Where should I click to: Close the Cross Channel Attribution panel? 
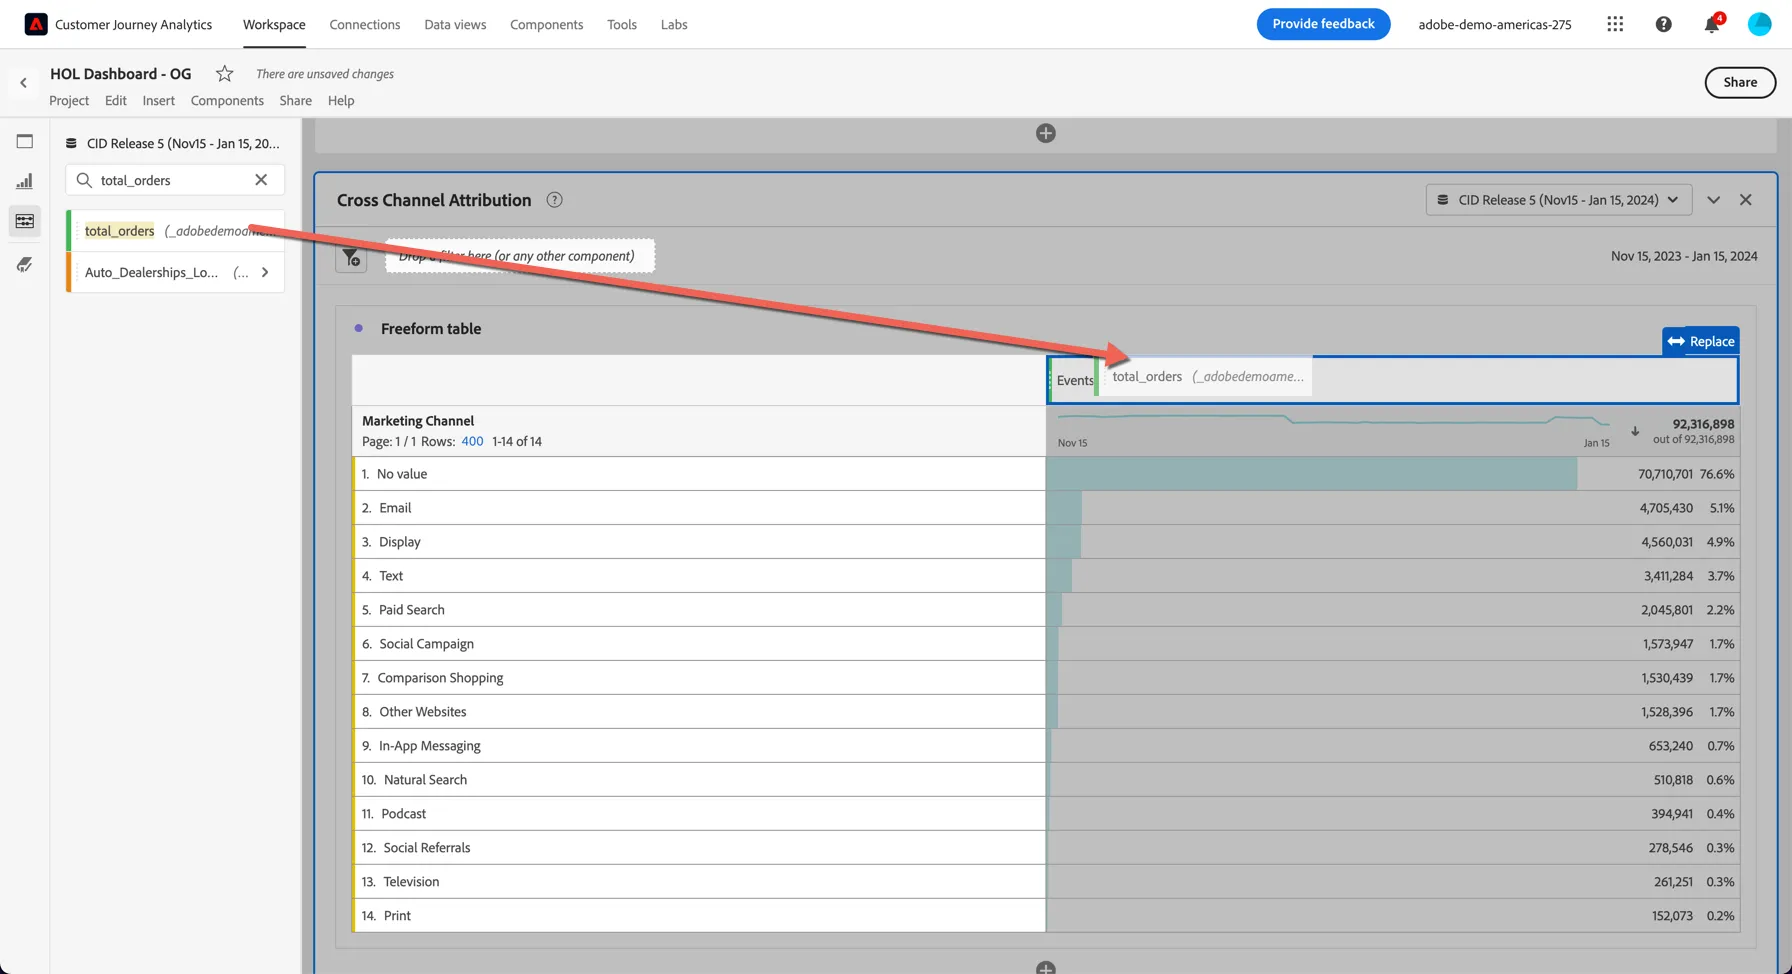[x=1746, y=200]
